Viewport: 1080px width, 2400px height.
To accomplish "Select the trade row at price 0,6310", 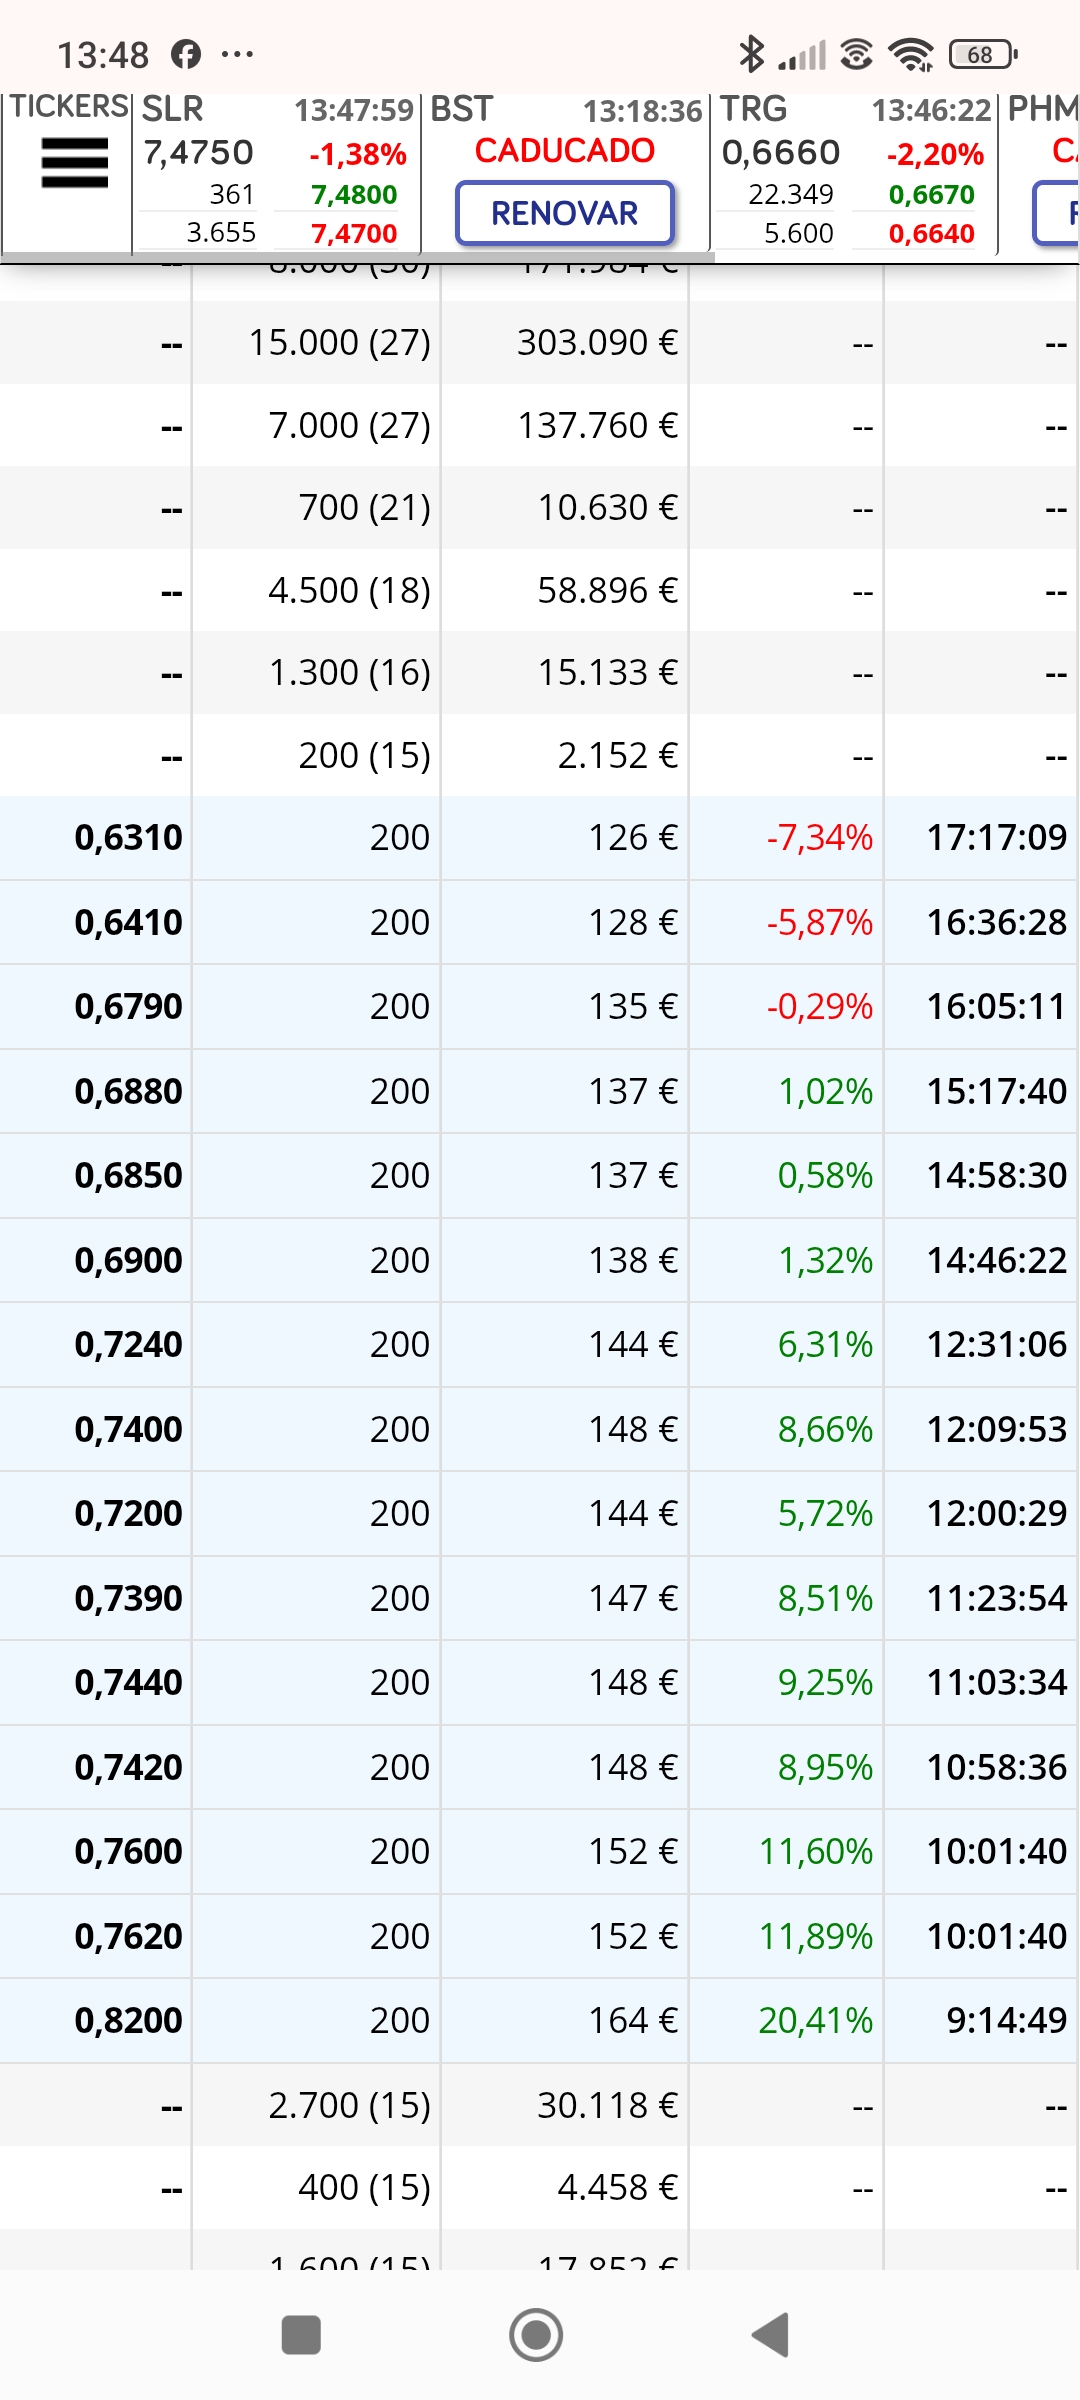I will point(540,838).
